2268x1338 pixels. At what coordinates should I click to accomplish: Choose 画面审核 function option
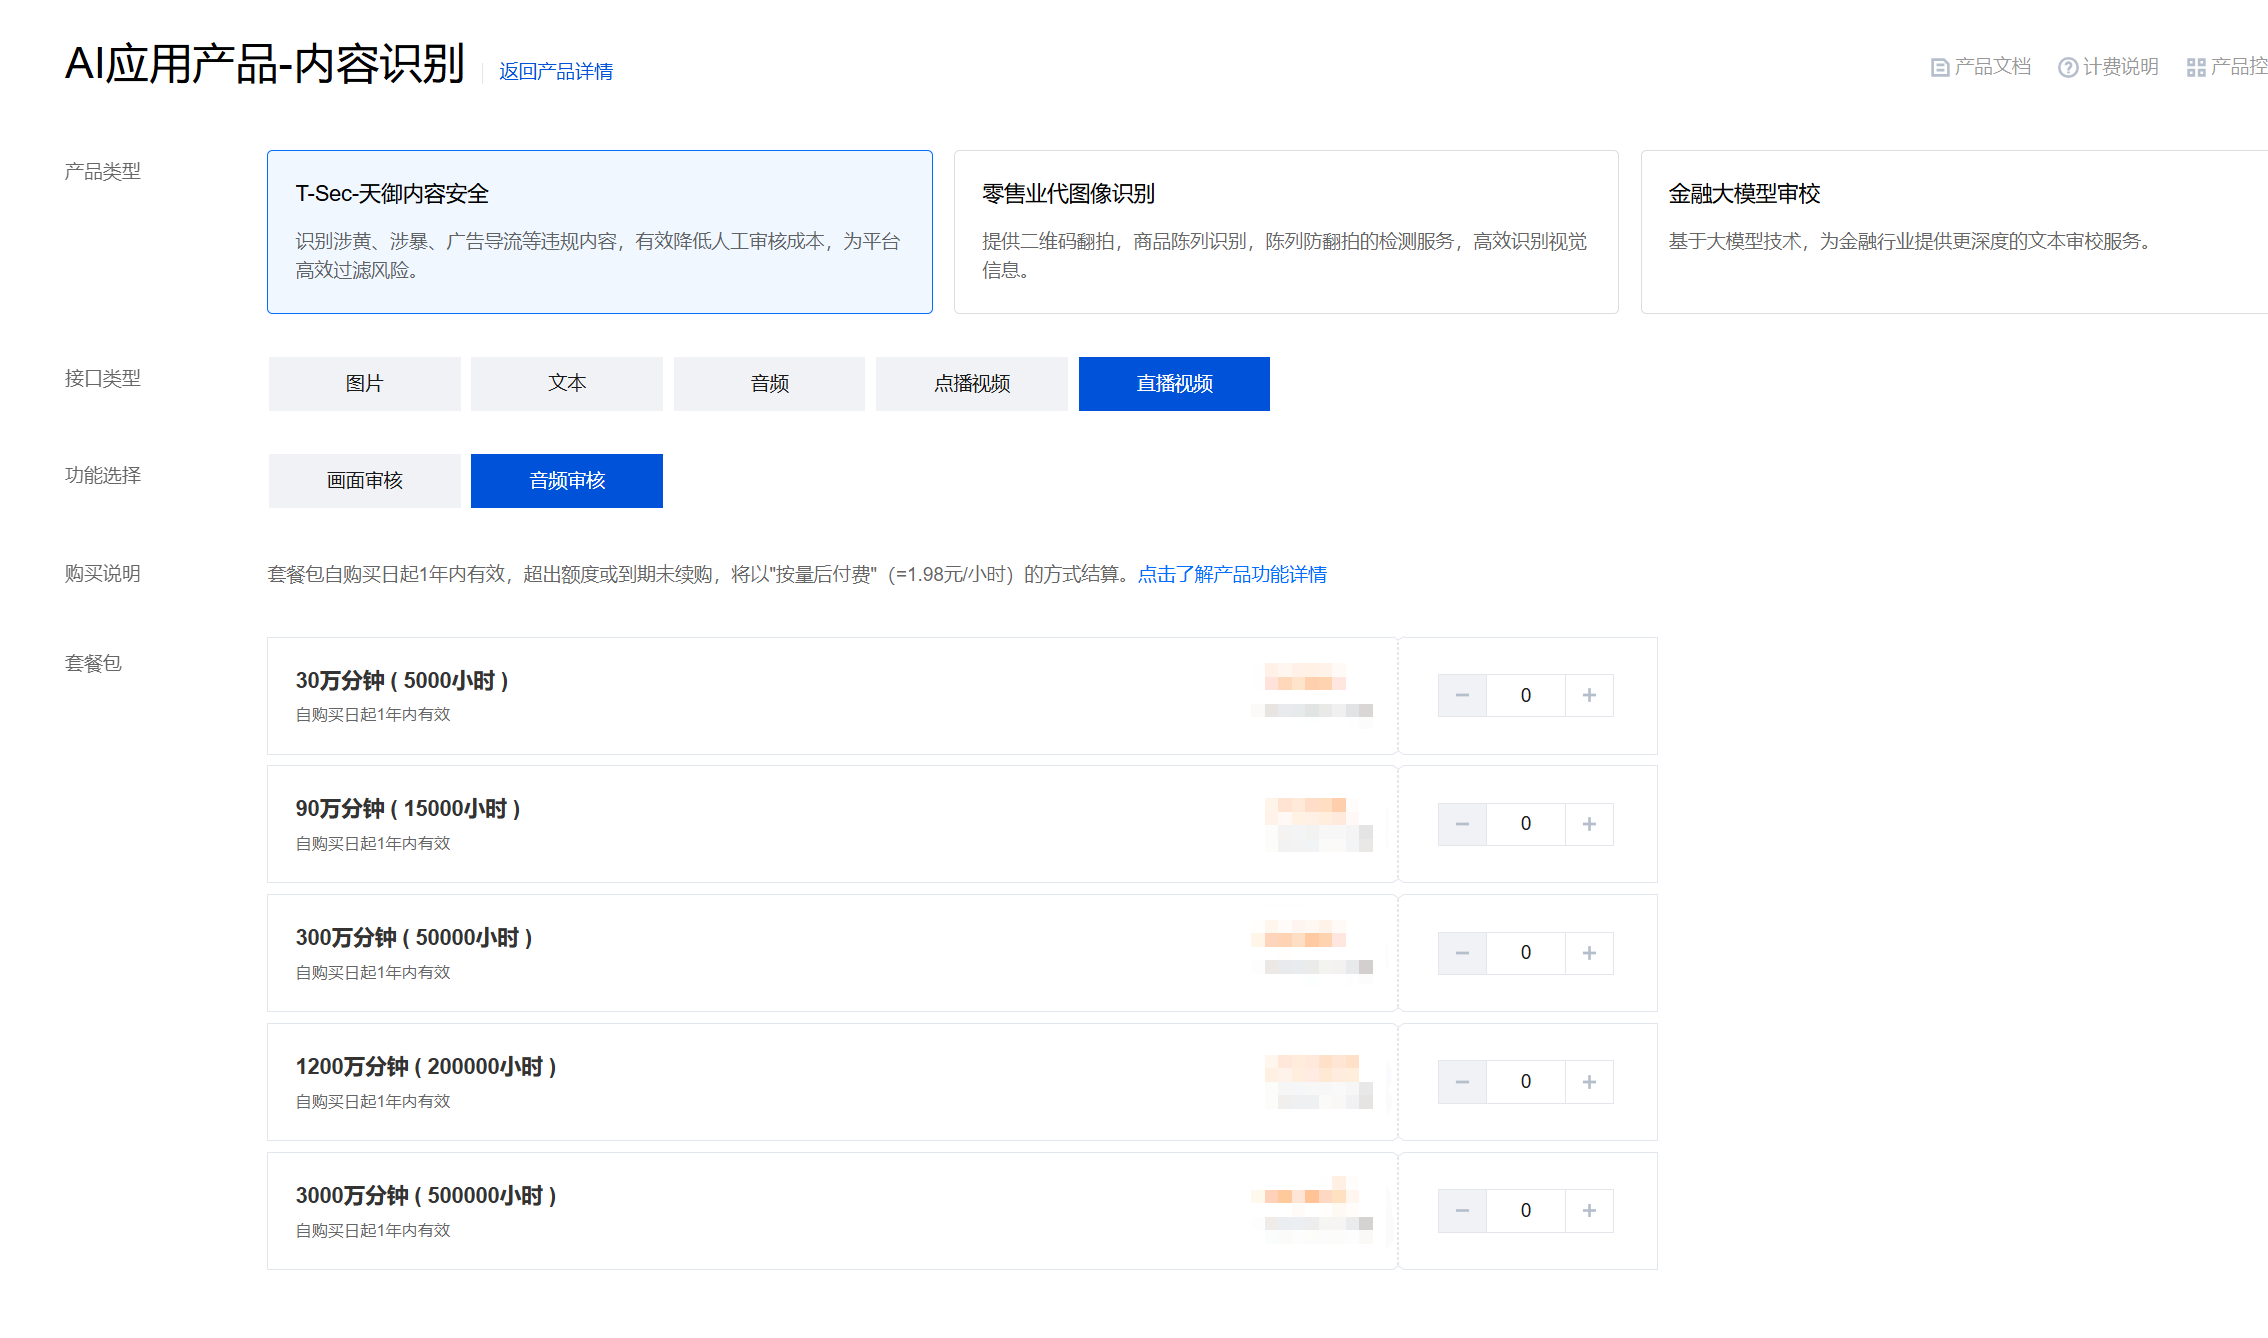point(364,480)
